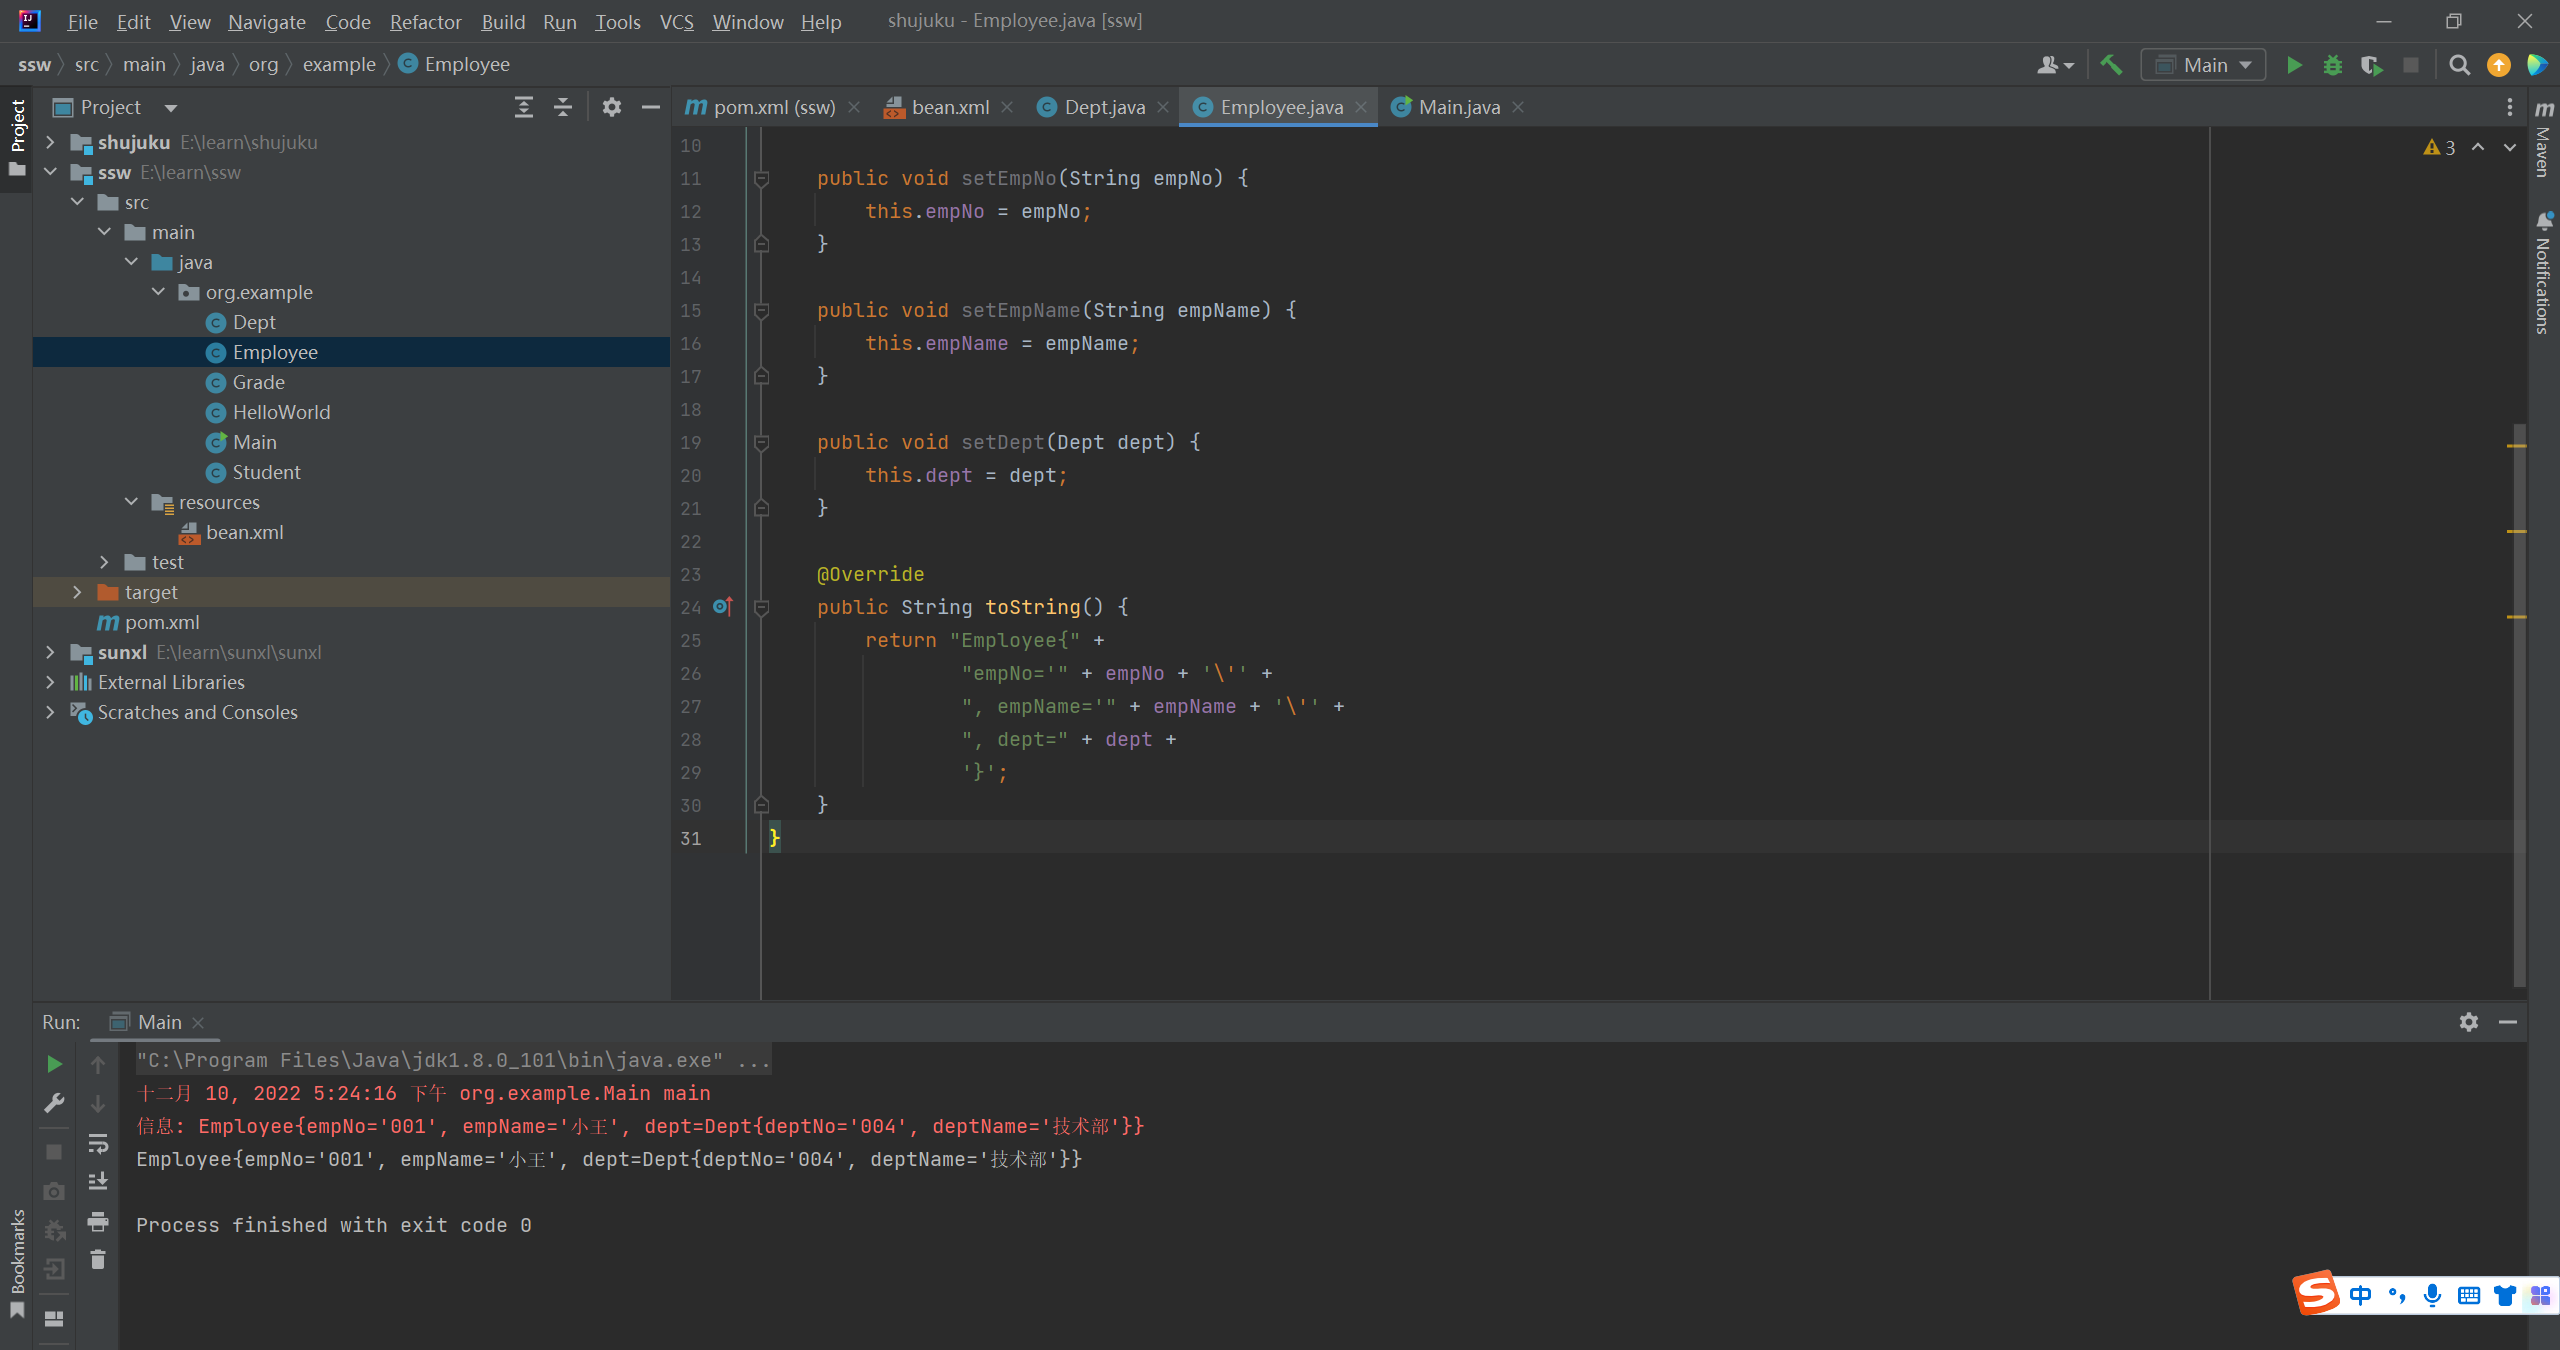Click the Debug bug icon
This screenshot has width=2560, height=1350.
(x=2332, y=65)
